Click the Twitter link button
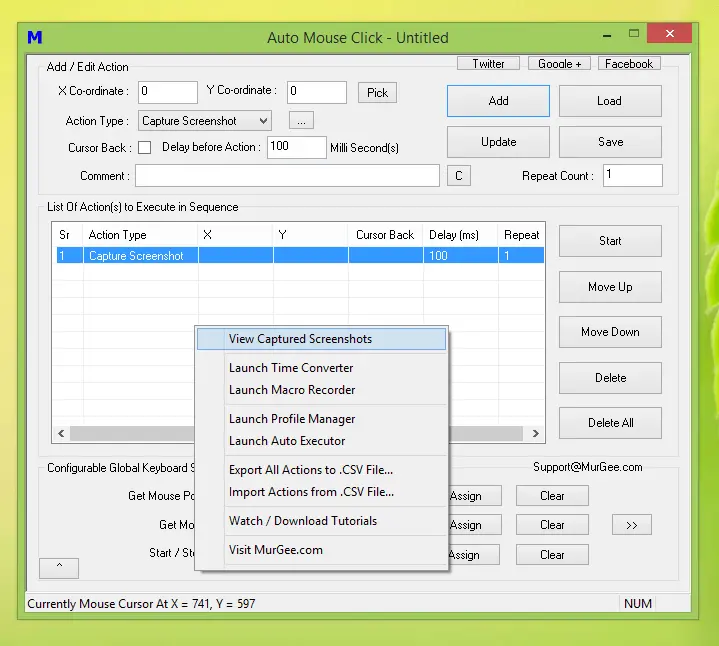The image size is (719, 646). 488,64
